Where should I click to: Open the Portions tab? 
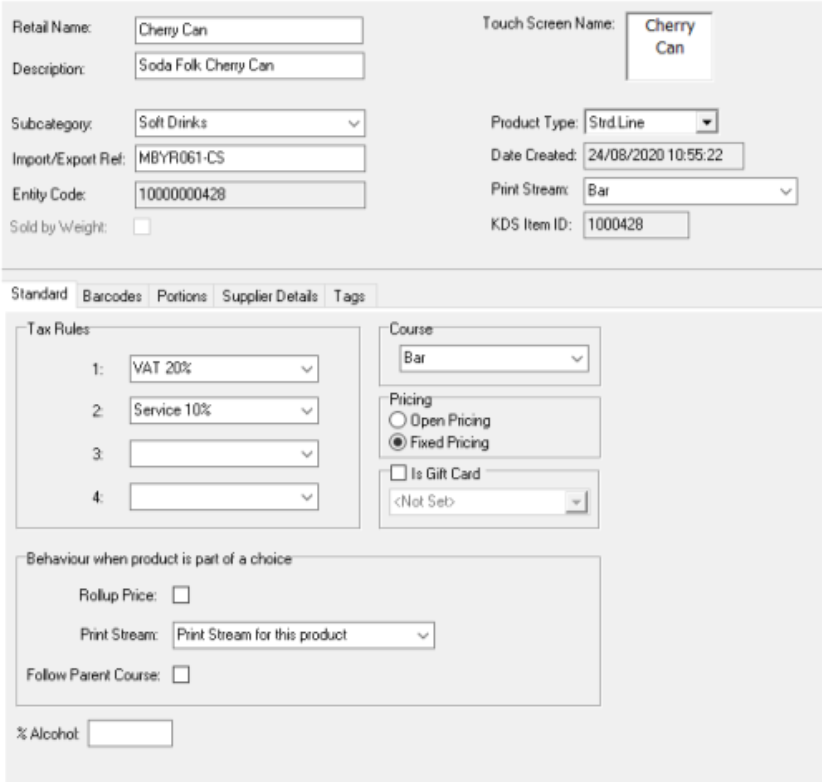click(182, 296)
